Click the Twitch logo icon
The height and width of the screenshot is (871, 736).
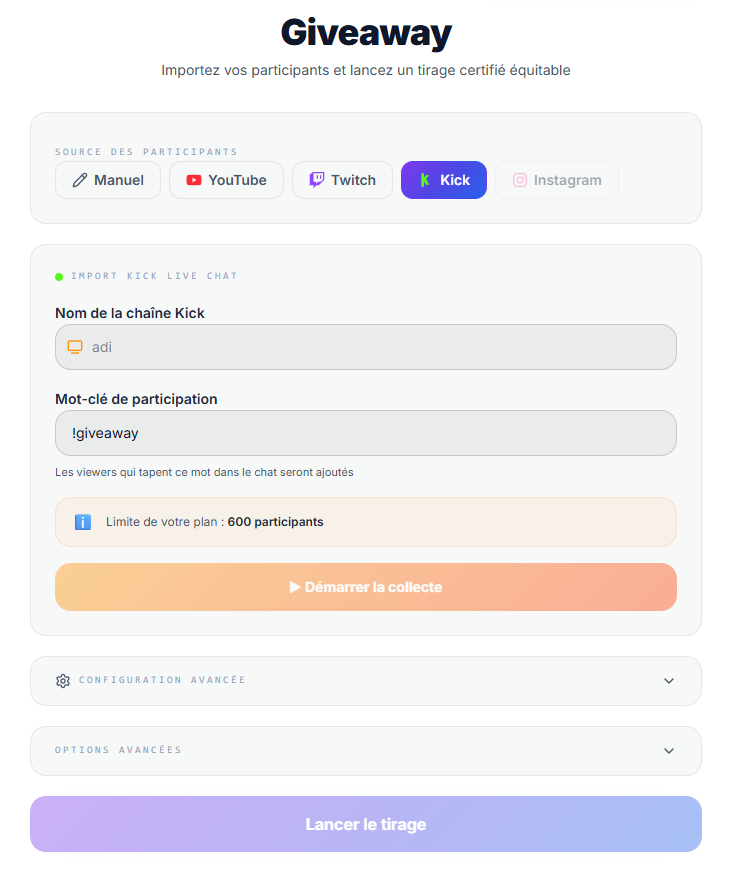317,180
